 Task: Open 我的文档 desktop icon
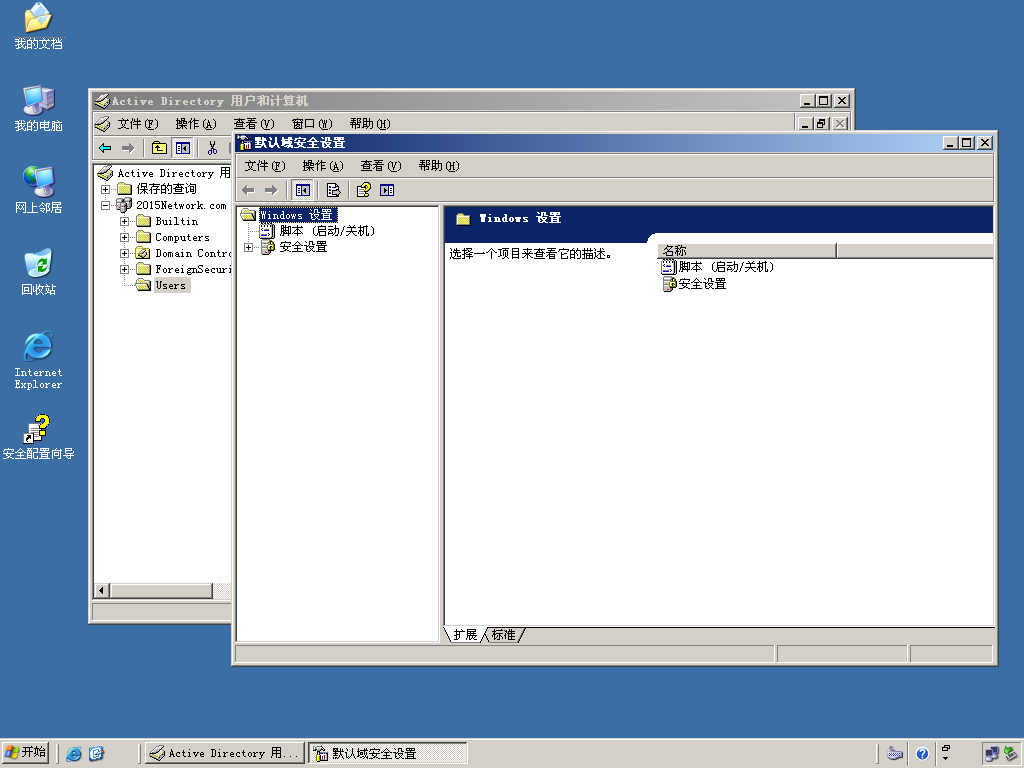coord(38,26)
